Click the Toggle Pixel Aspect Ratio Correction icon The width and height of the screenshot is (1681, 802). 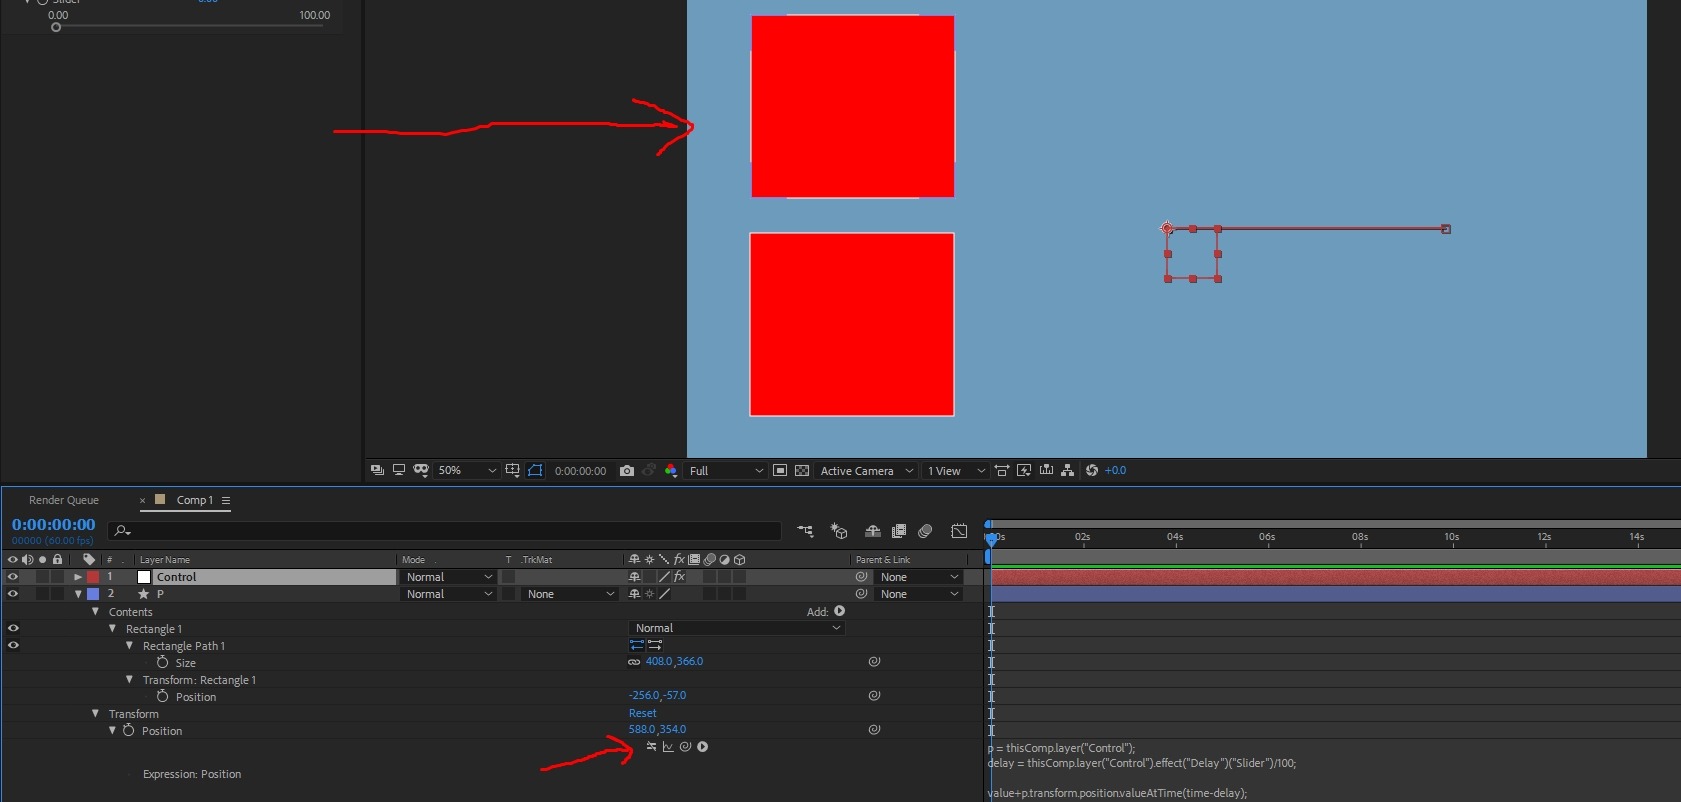[1001, 470]
